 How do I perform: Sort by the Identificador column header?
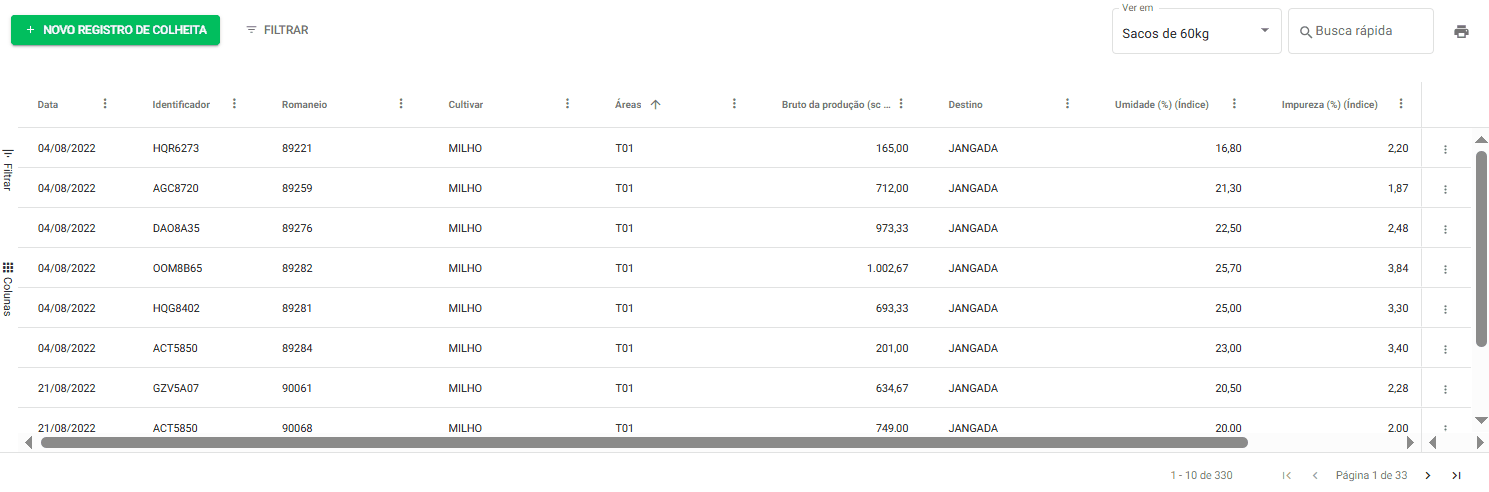tap(181, 104)
